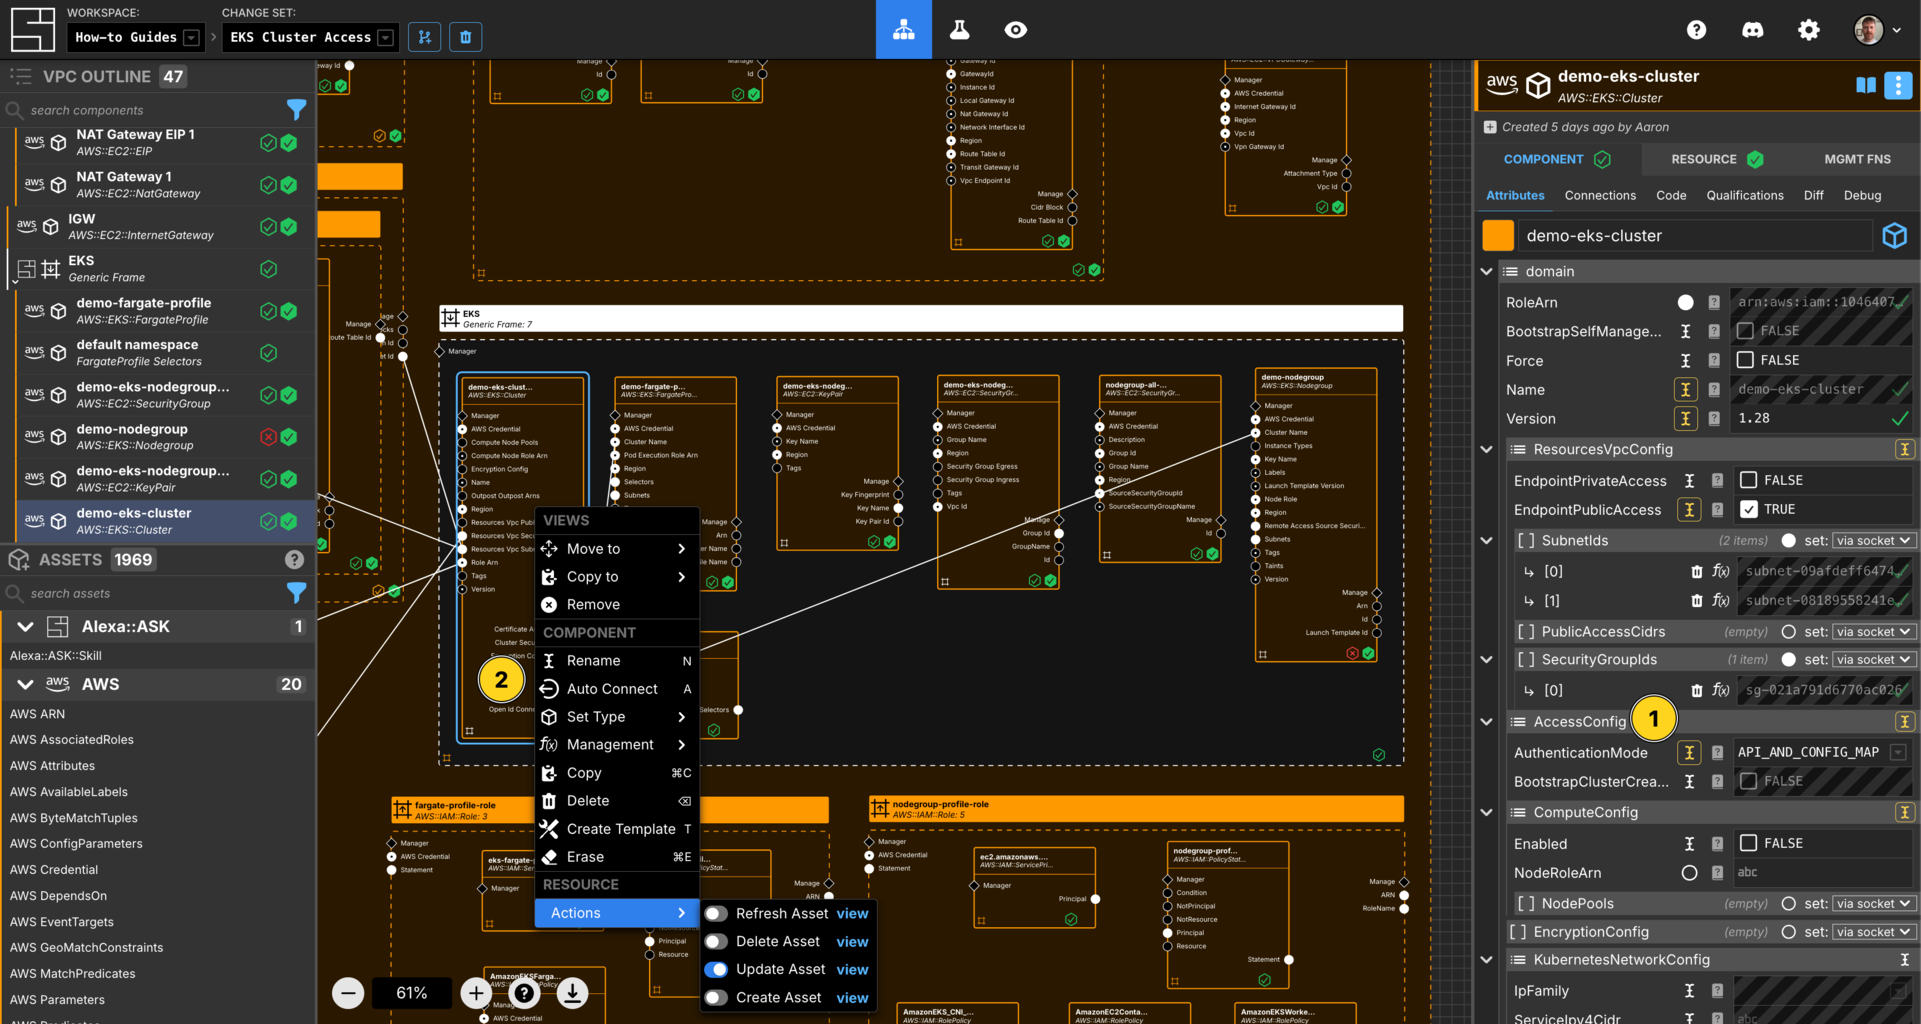Focus the search components field
The width and height of the screenshot is (1921, 1024).
pos(150,110)
